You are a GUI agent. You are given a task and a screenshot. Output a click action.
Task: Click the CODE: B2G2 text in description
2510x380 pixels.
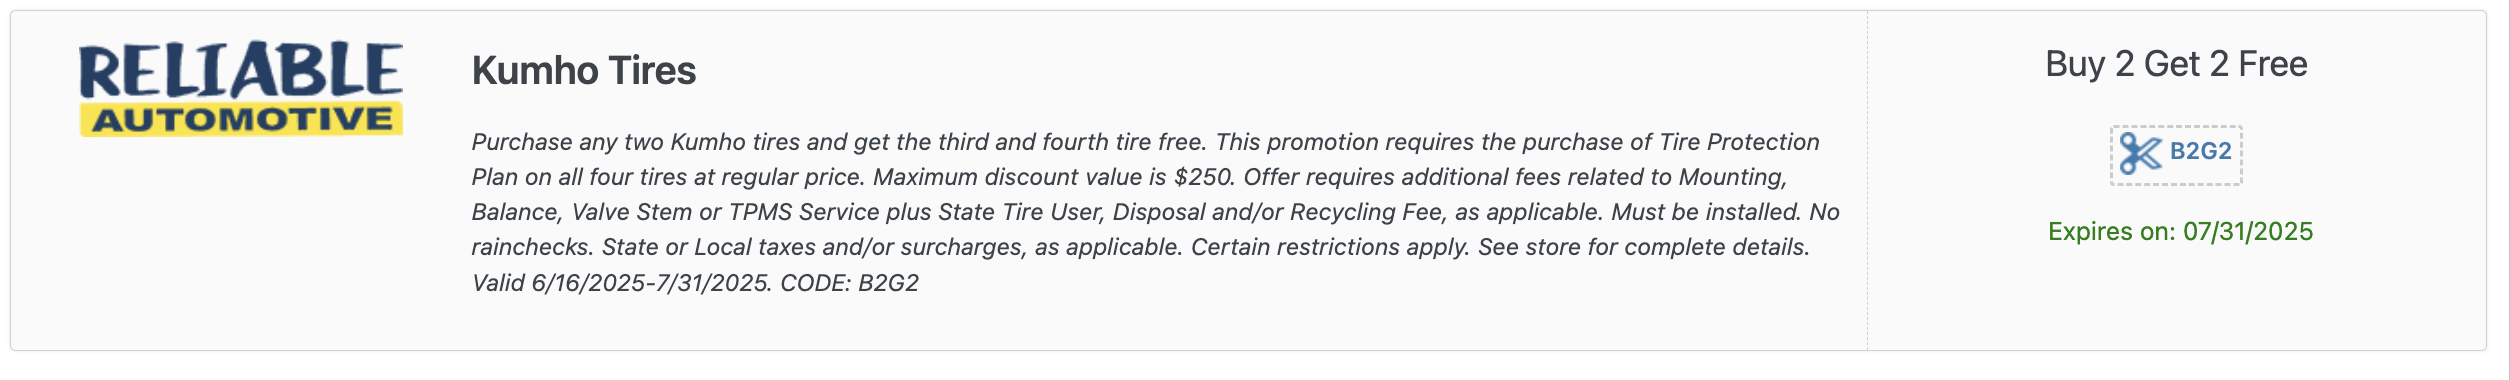849,283
